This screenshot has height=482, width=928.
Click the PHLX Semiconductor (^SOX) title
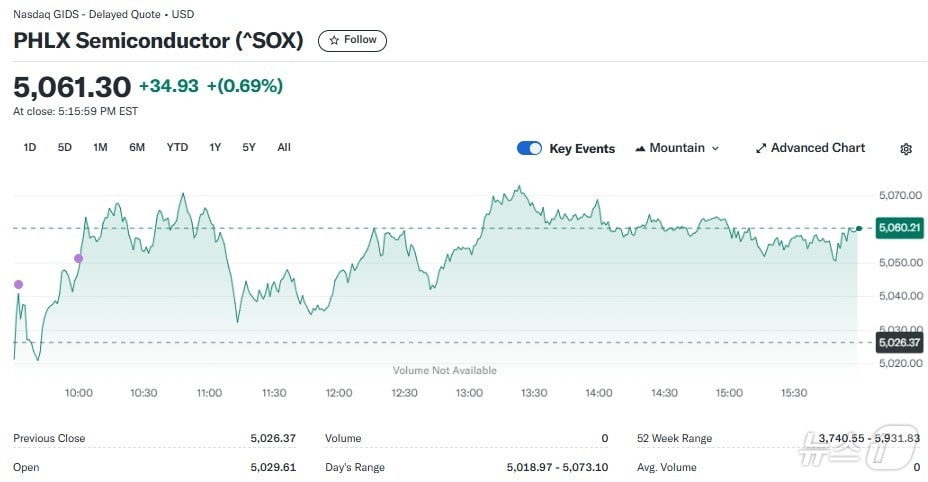point(158,40)
